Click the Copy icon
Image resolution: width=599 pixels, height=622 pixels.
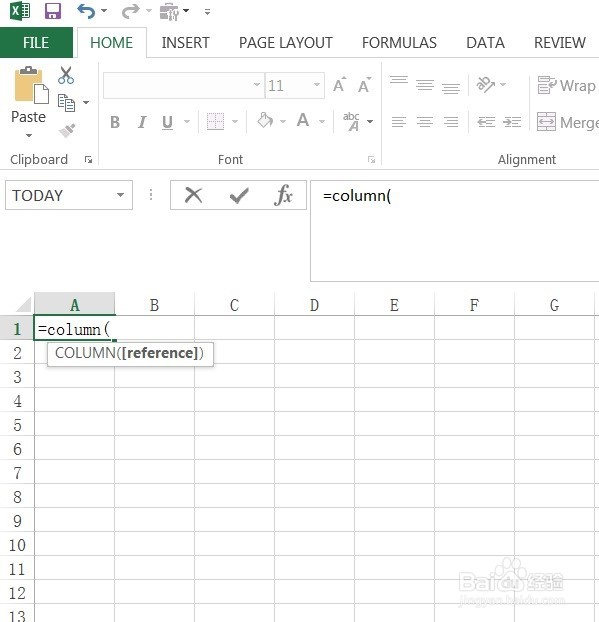point(66,103)
